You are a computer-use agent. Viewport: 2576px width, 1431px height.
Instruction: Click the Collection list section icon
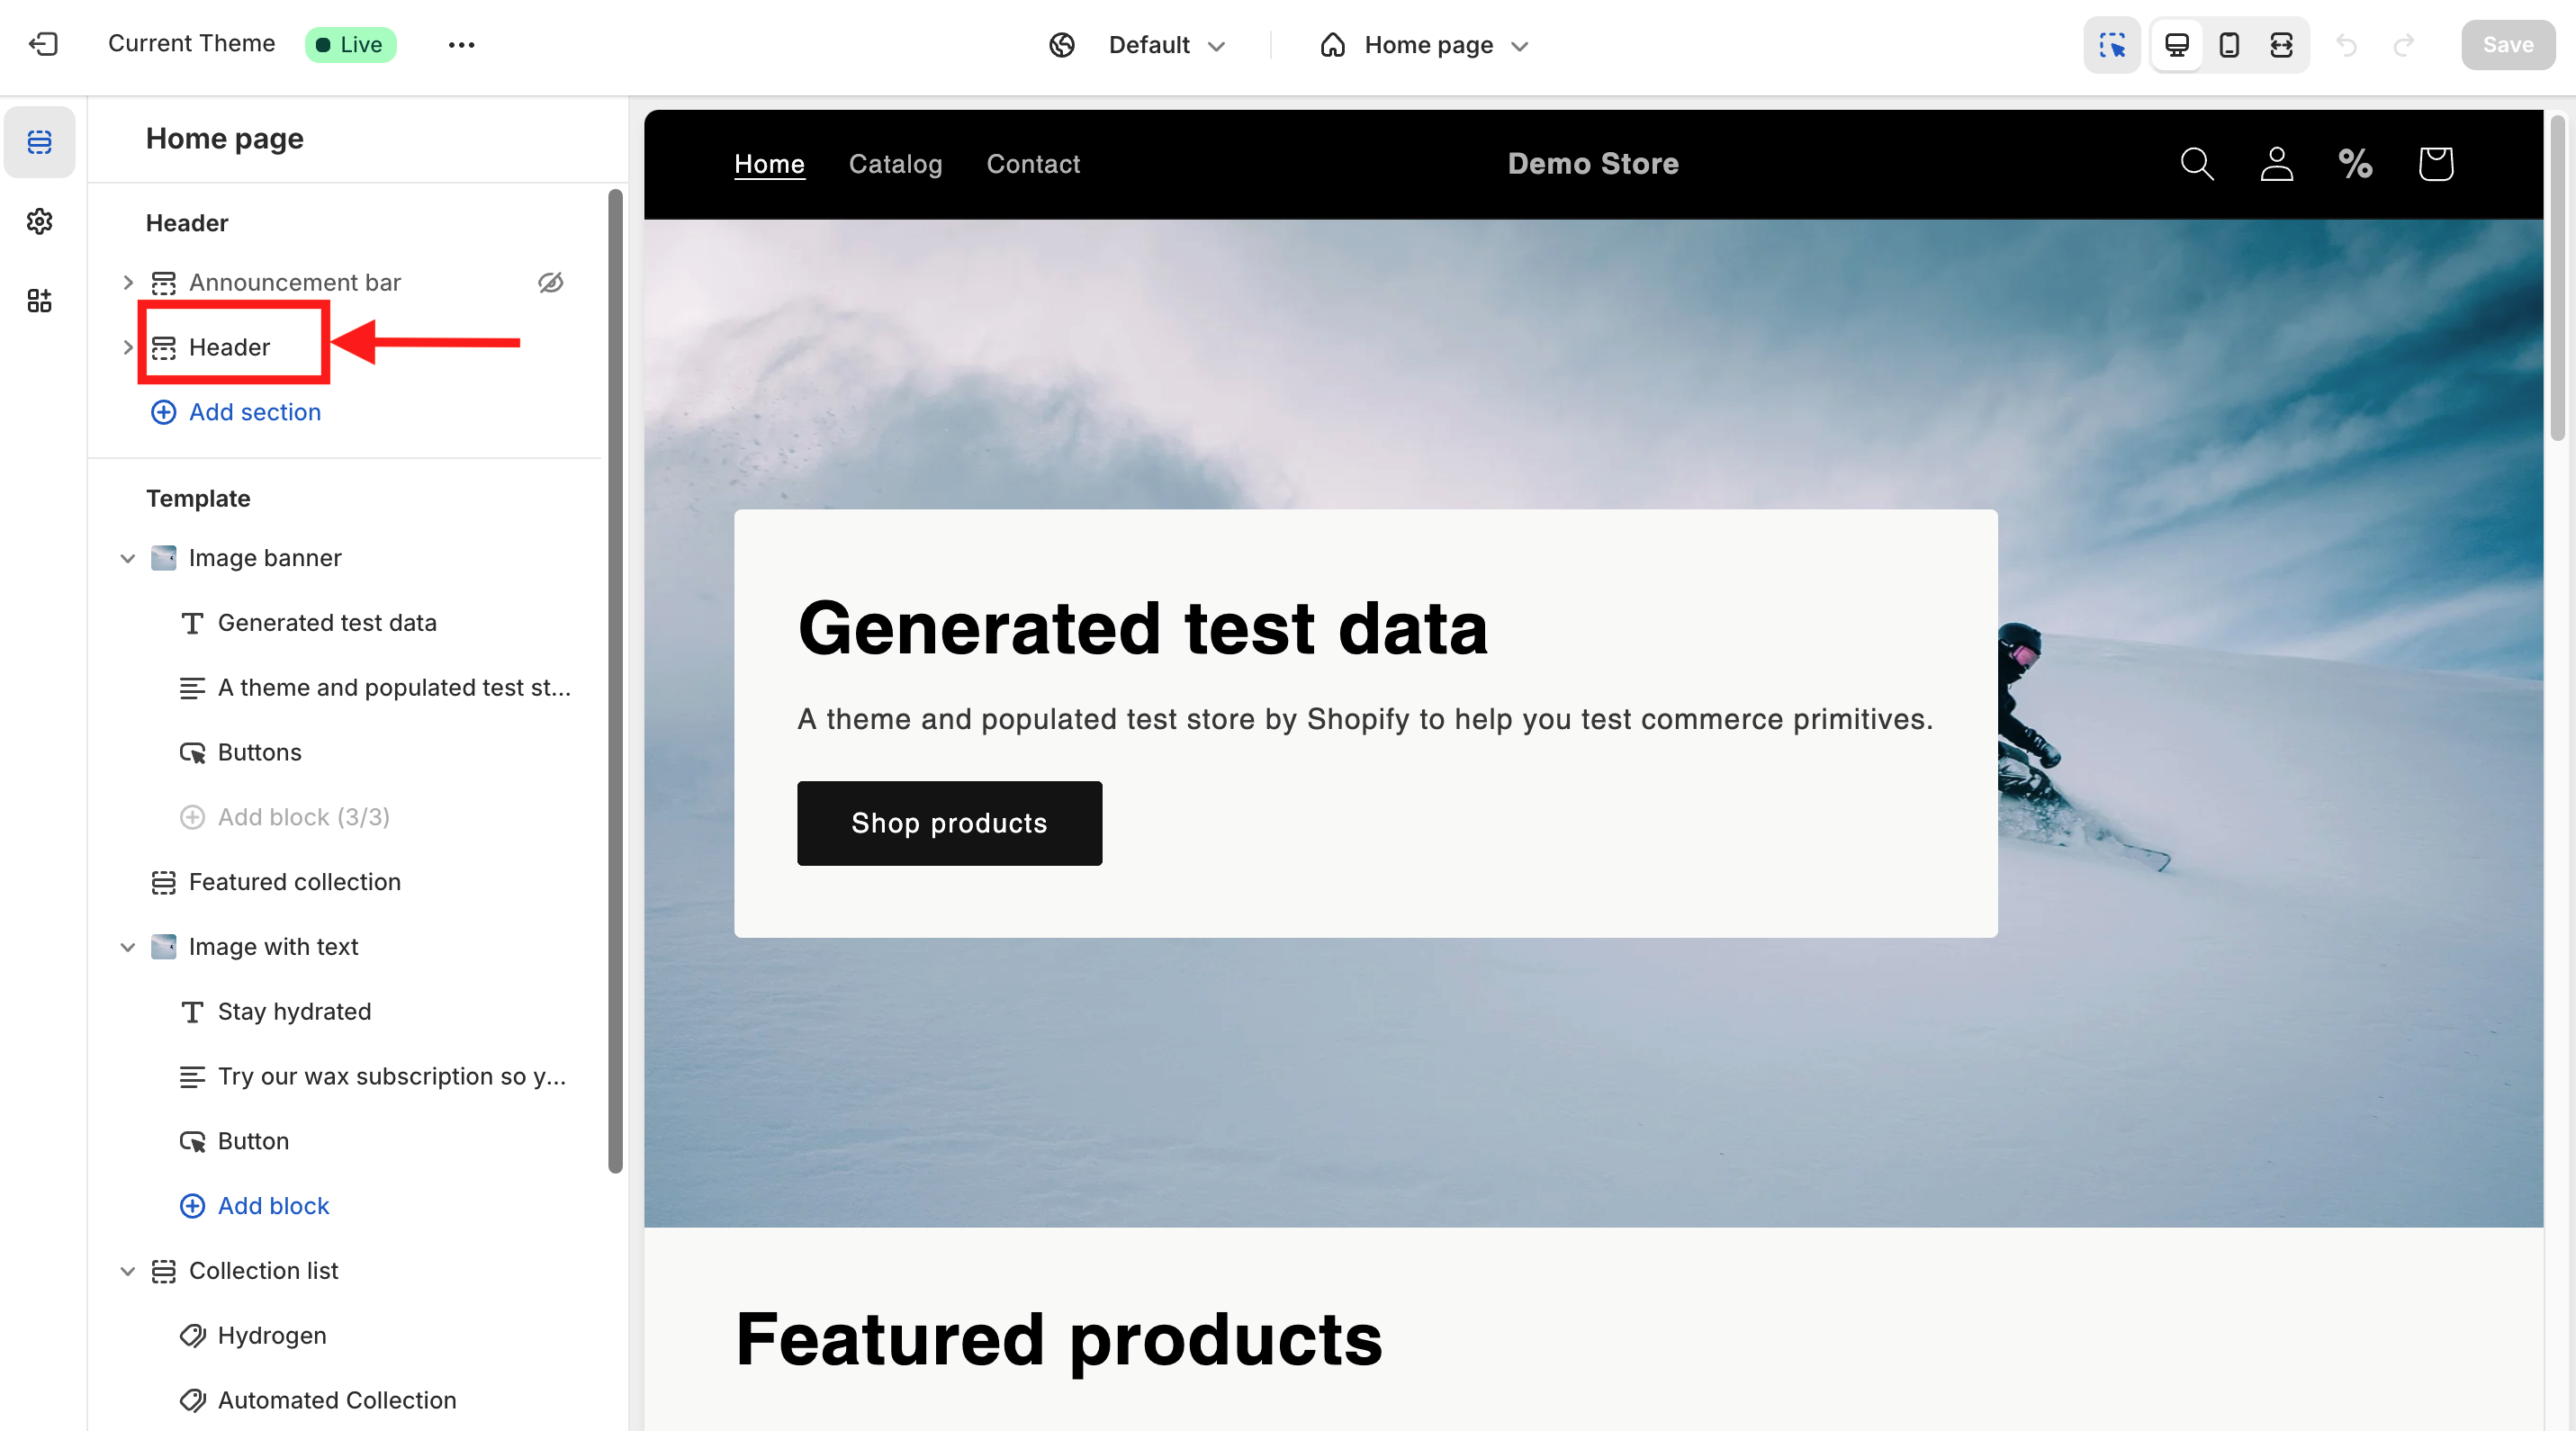pos(164,1271)
